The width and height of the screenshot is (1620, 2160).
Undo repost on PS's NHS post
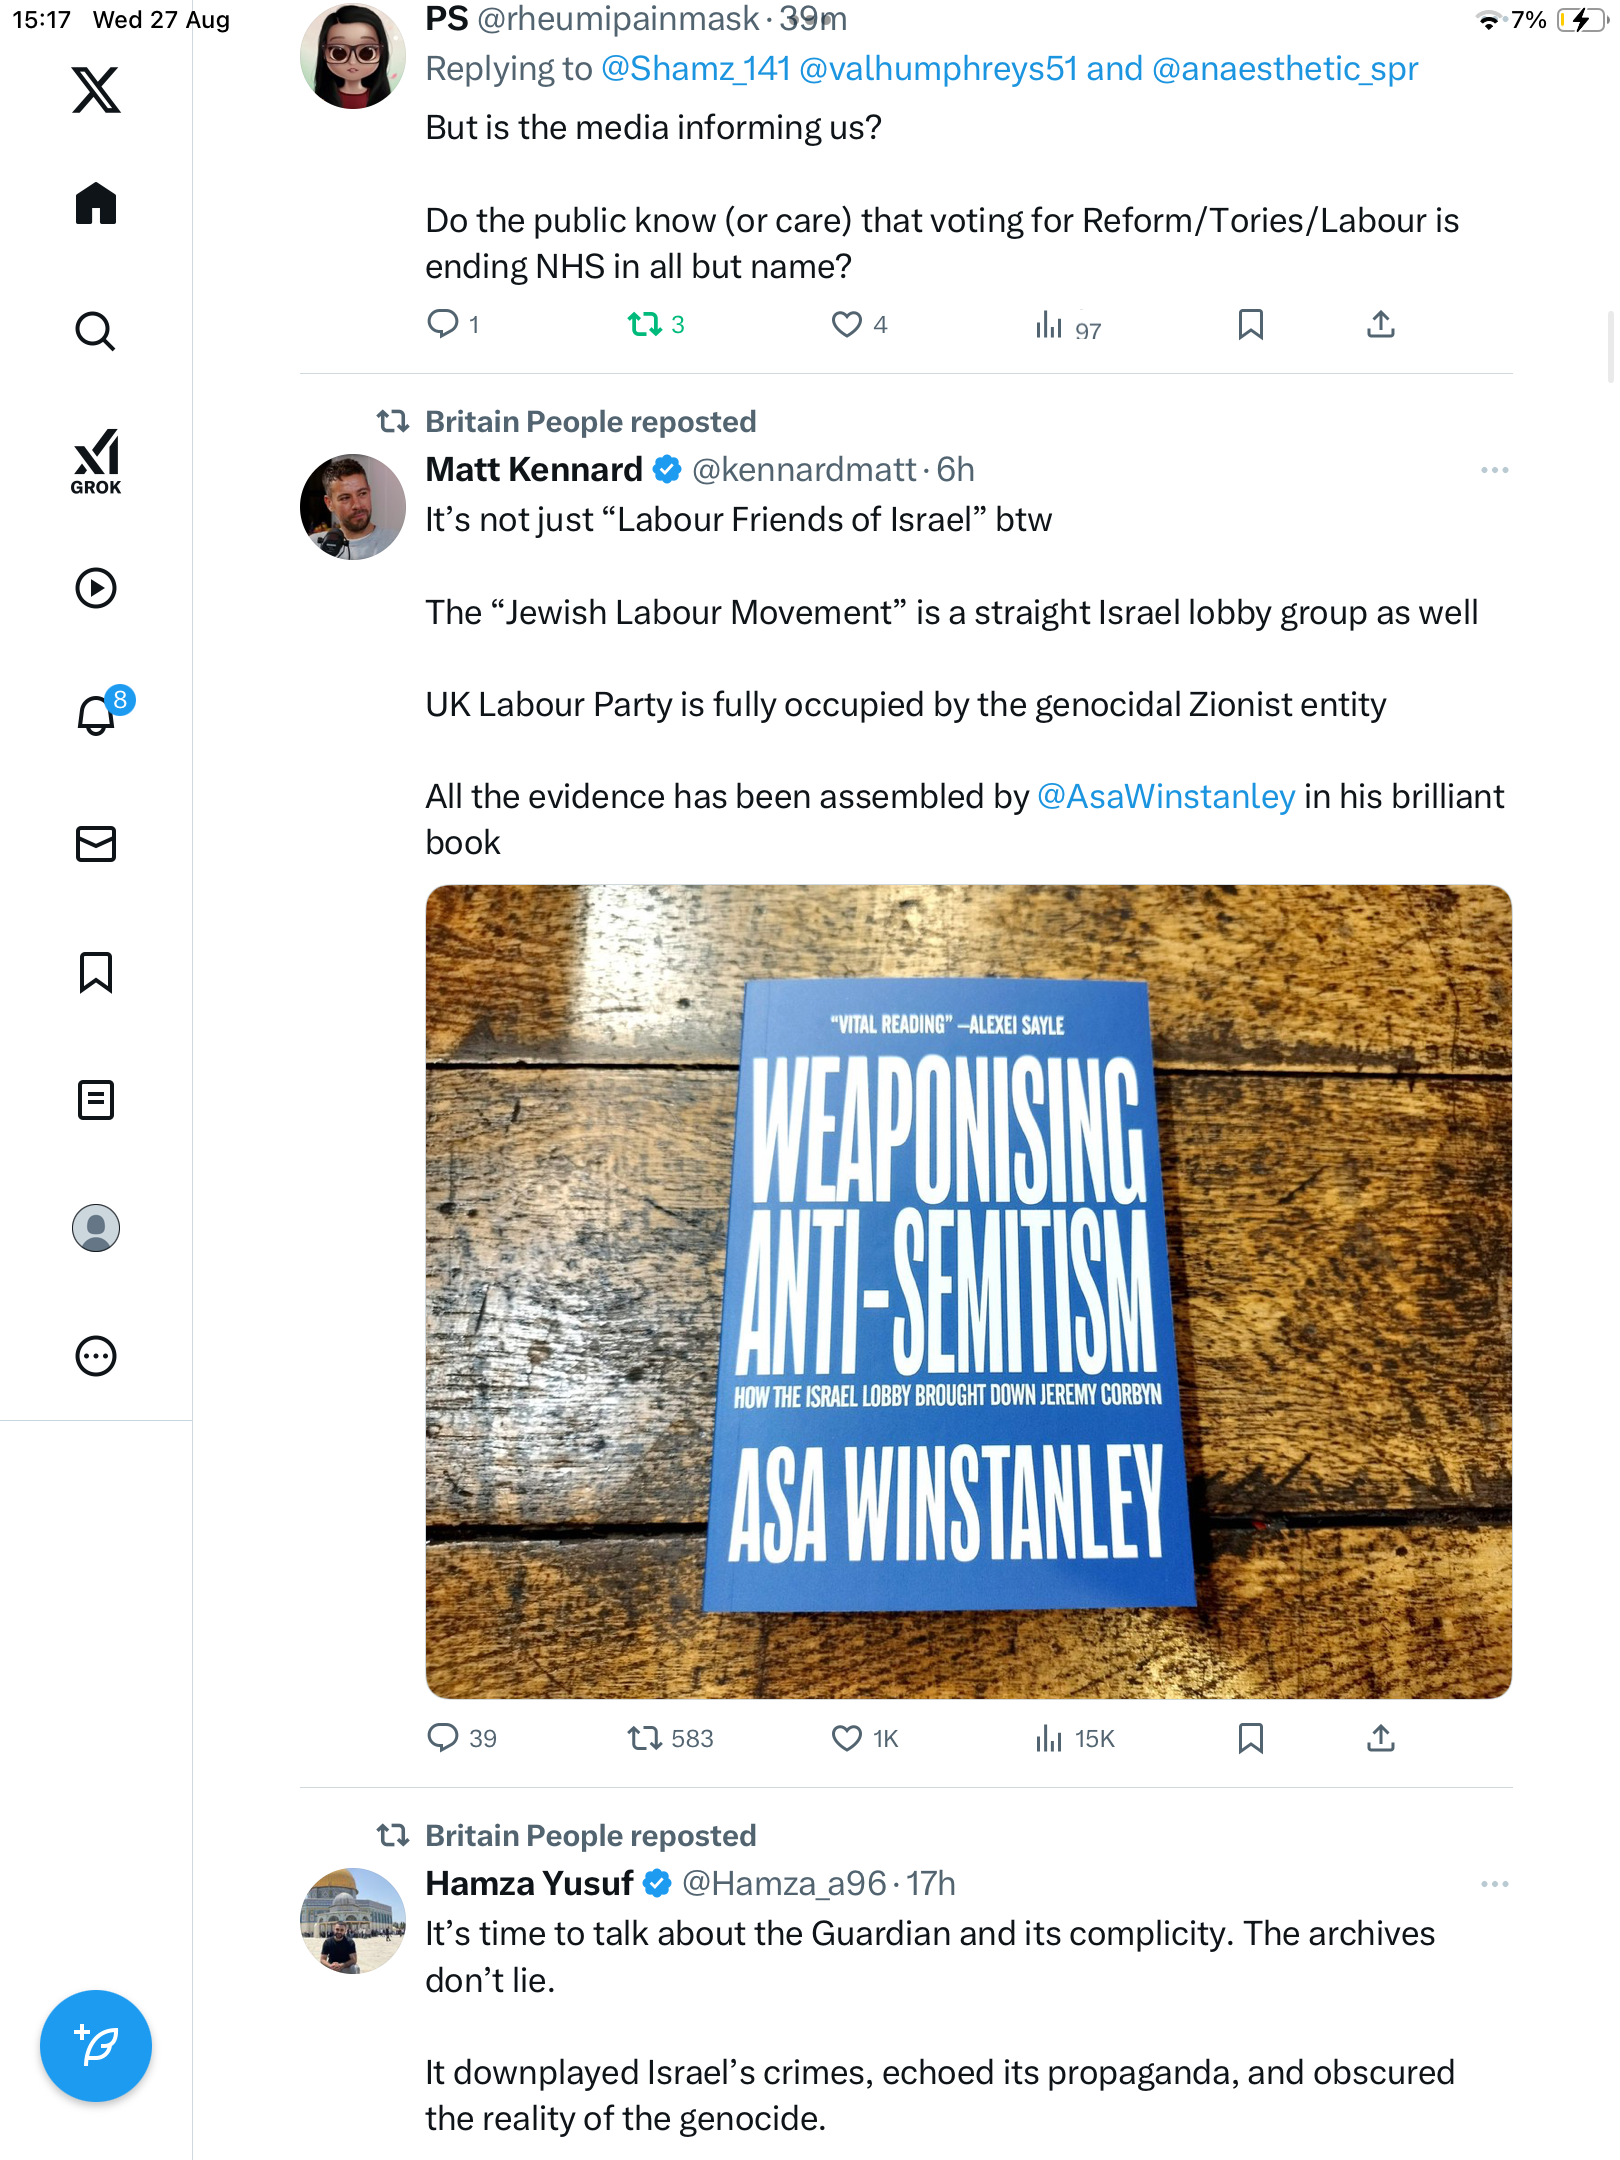point(645,324)
